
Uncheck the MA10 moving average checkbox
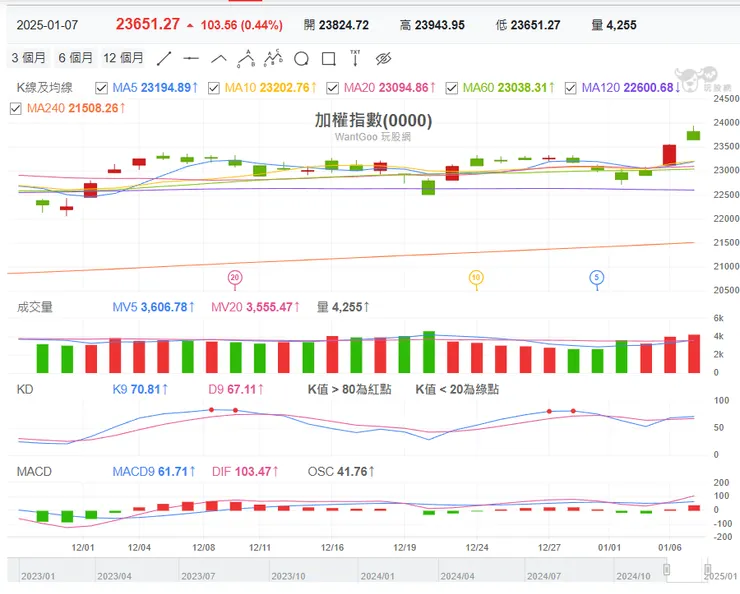click(x=214, y=88)
